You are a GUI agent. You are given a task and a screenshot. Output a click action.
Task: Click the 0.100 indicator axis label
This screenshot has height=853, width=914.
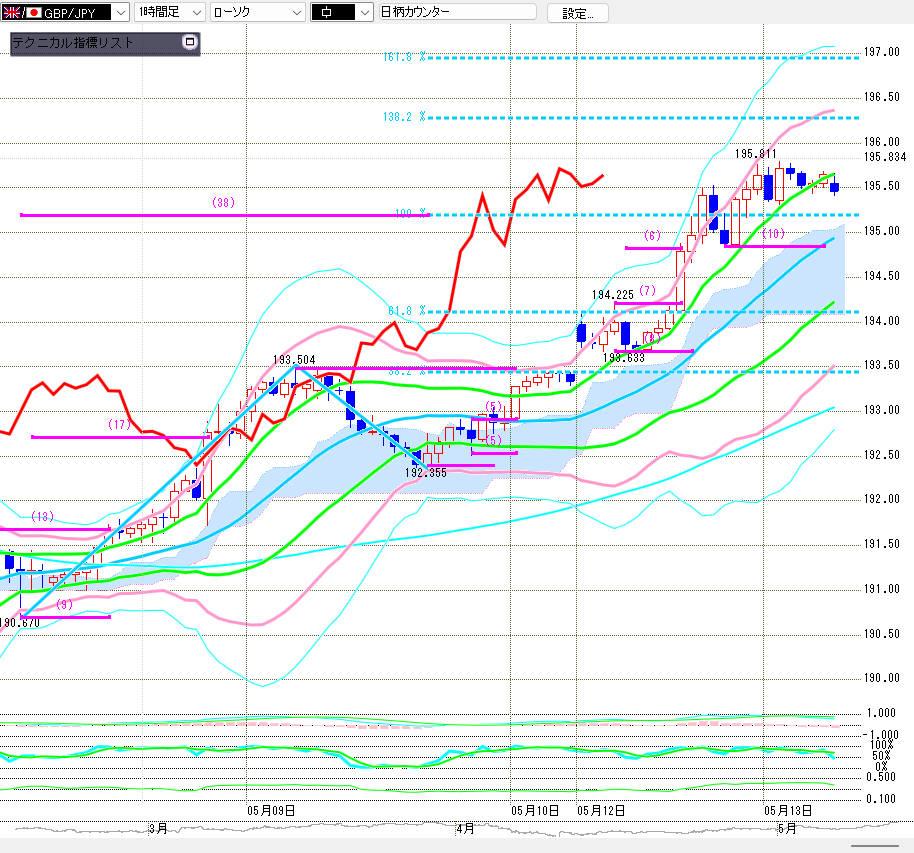(881, 799)
